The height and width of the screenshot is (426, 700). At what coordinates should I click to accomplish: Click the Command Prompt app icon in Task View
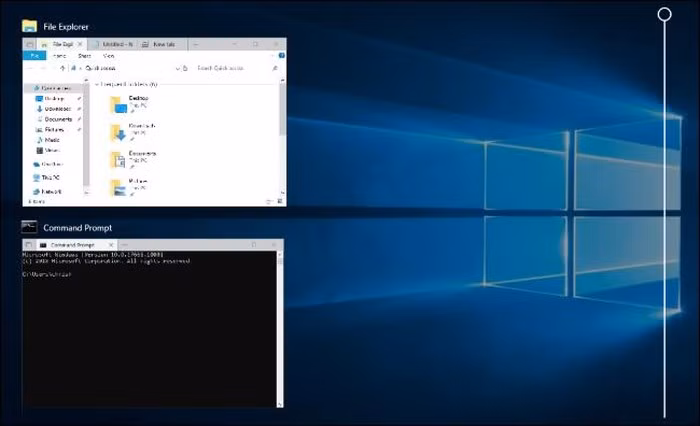coord(29,227)
